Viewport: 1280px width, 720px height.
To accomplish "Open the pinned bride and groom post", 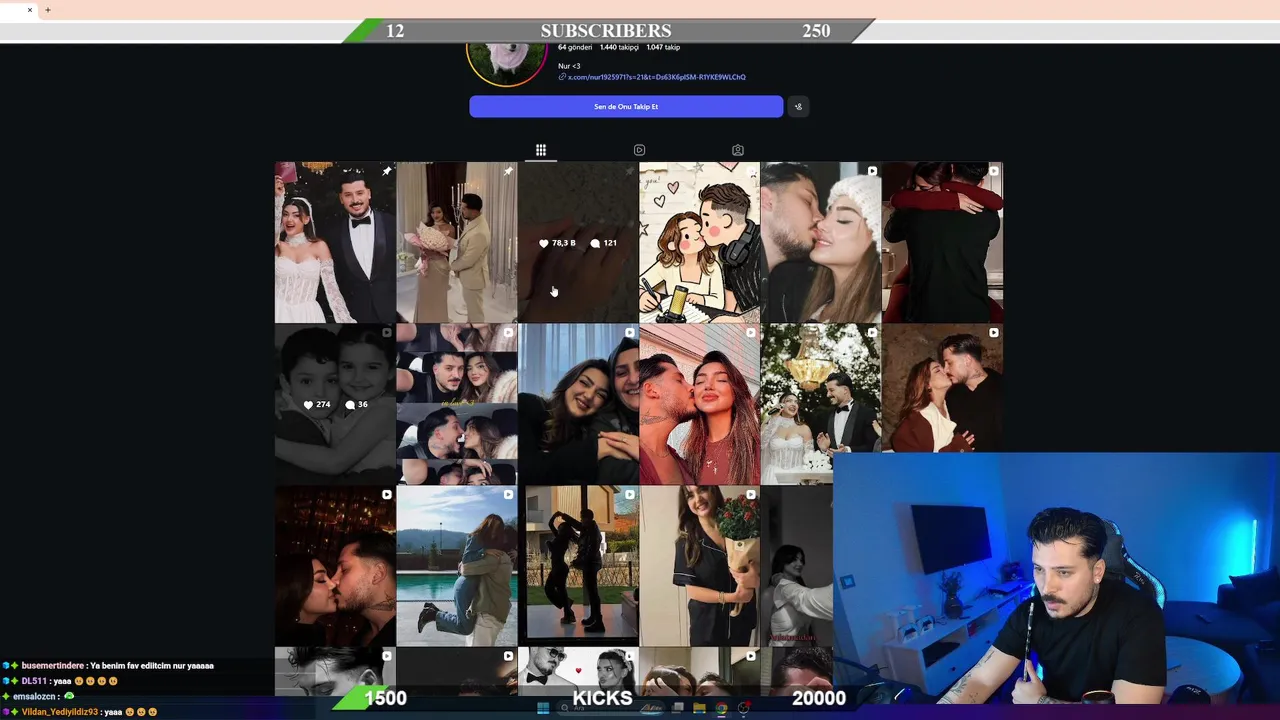I will click(x=335, y=242).
